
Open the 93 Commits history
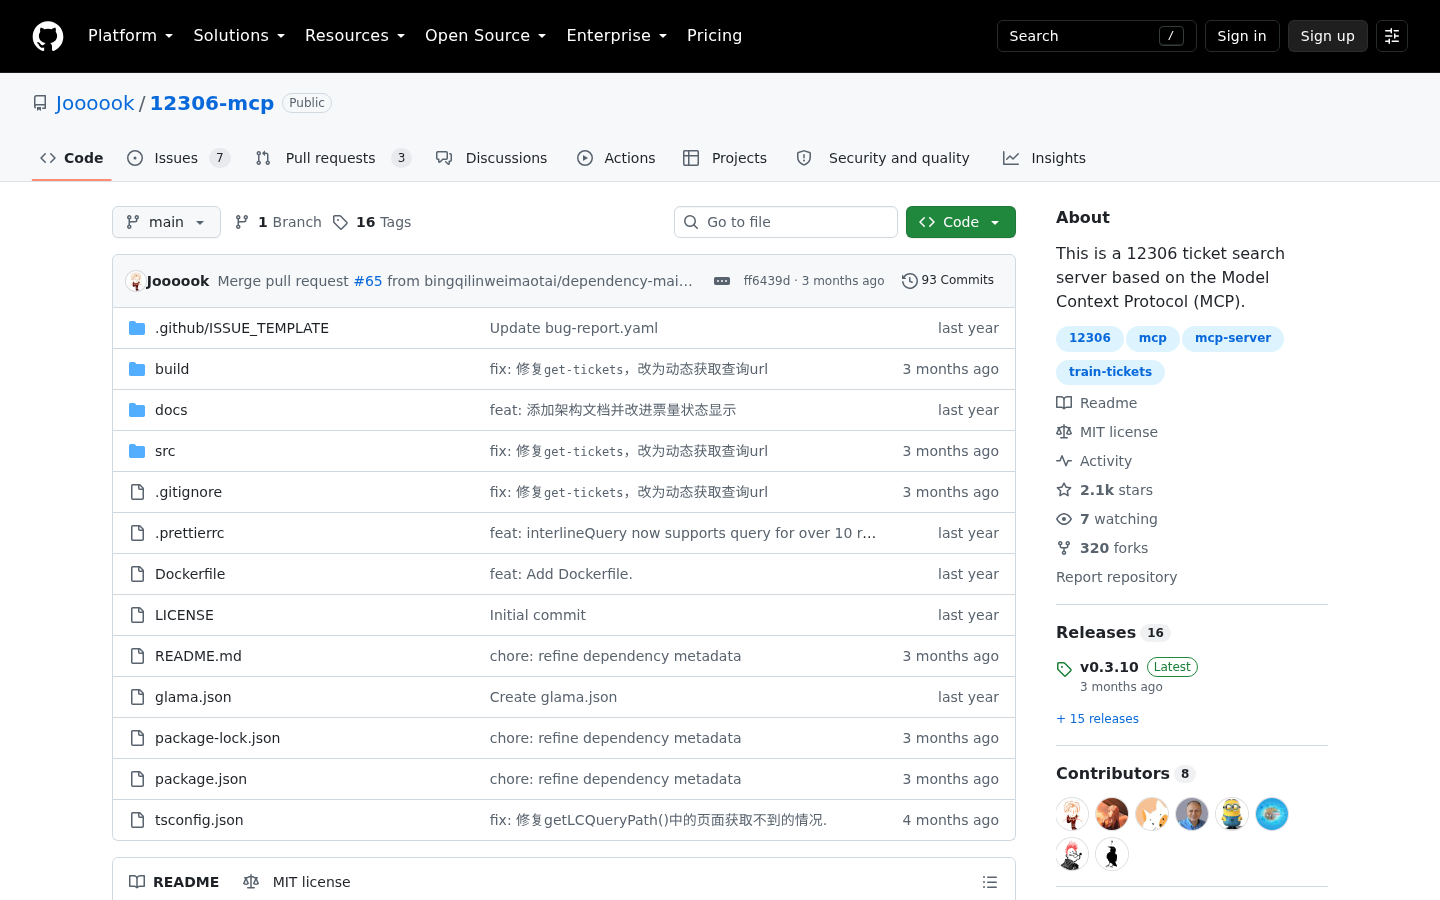tap(948, 281)
